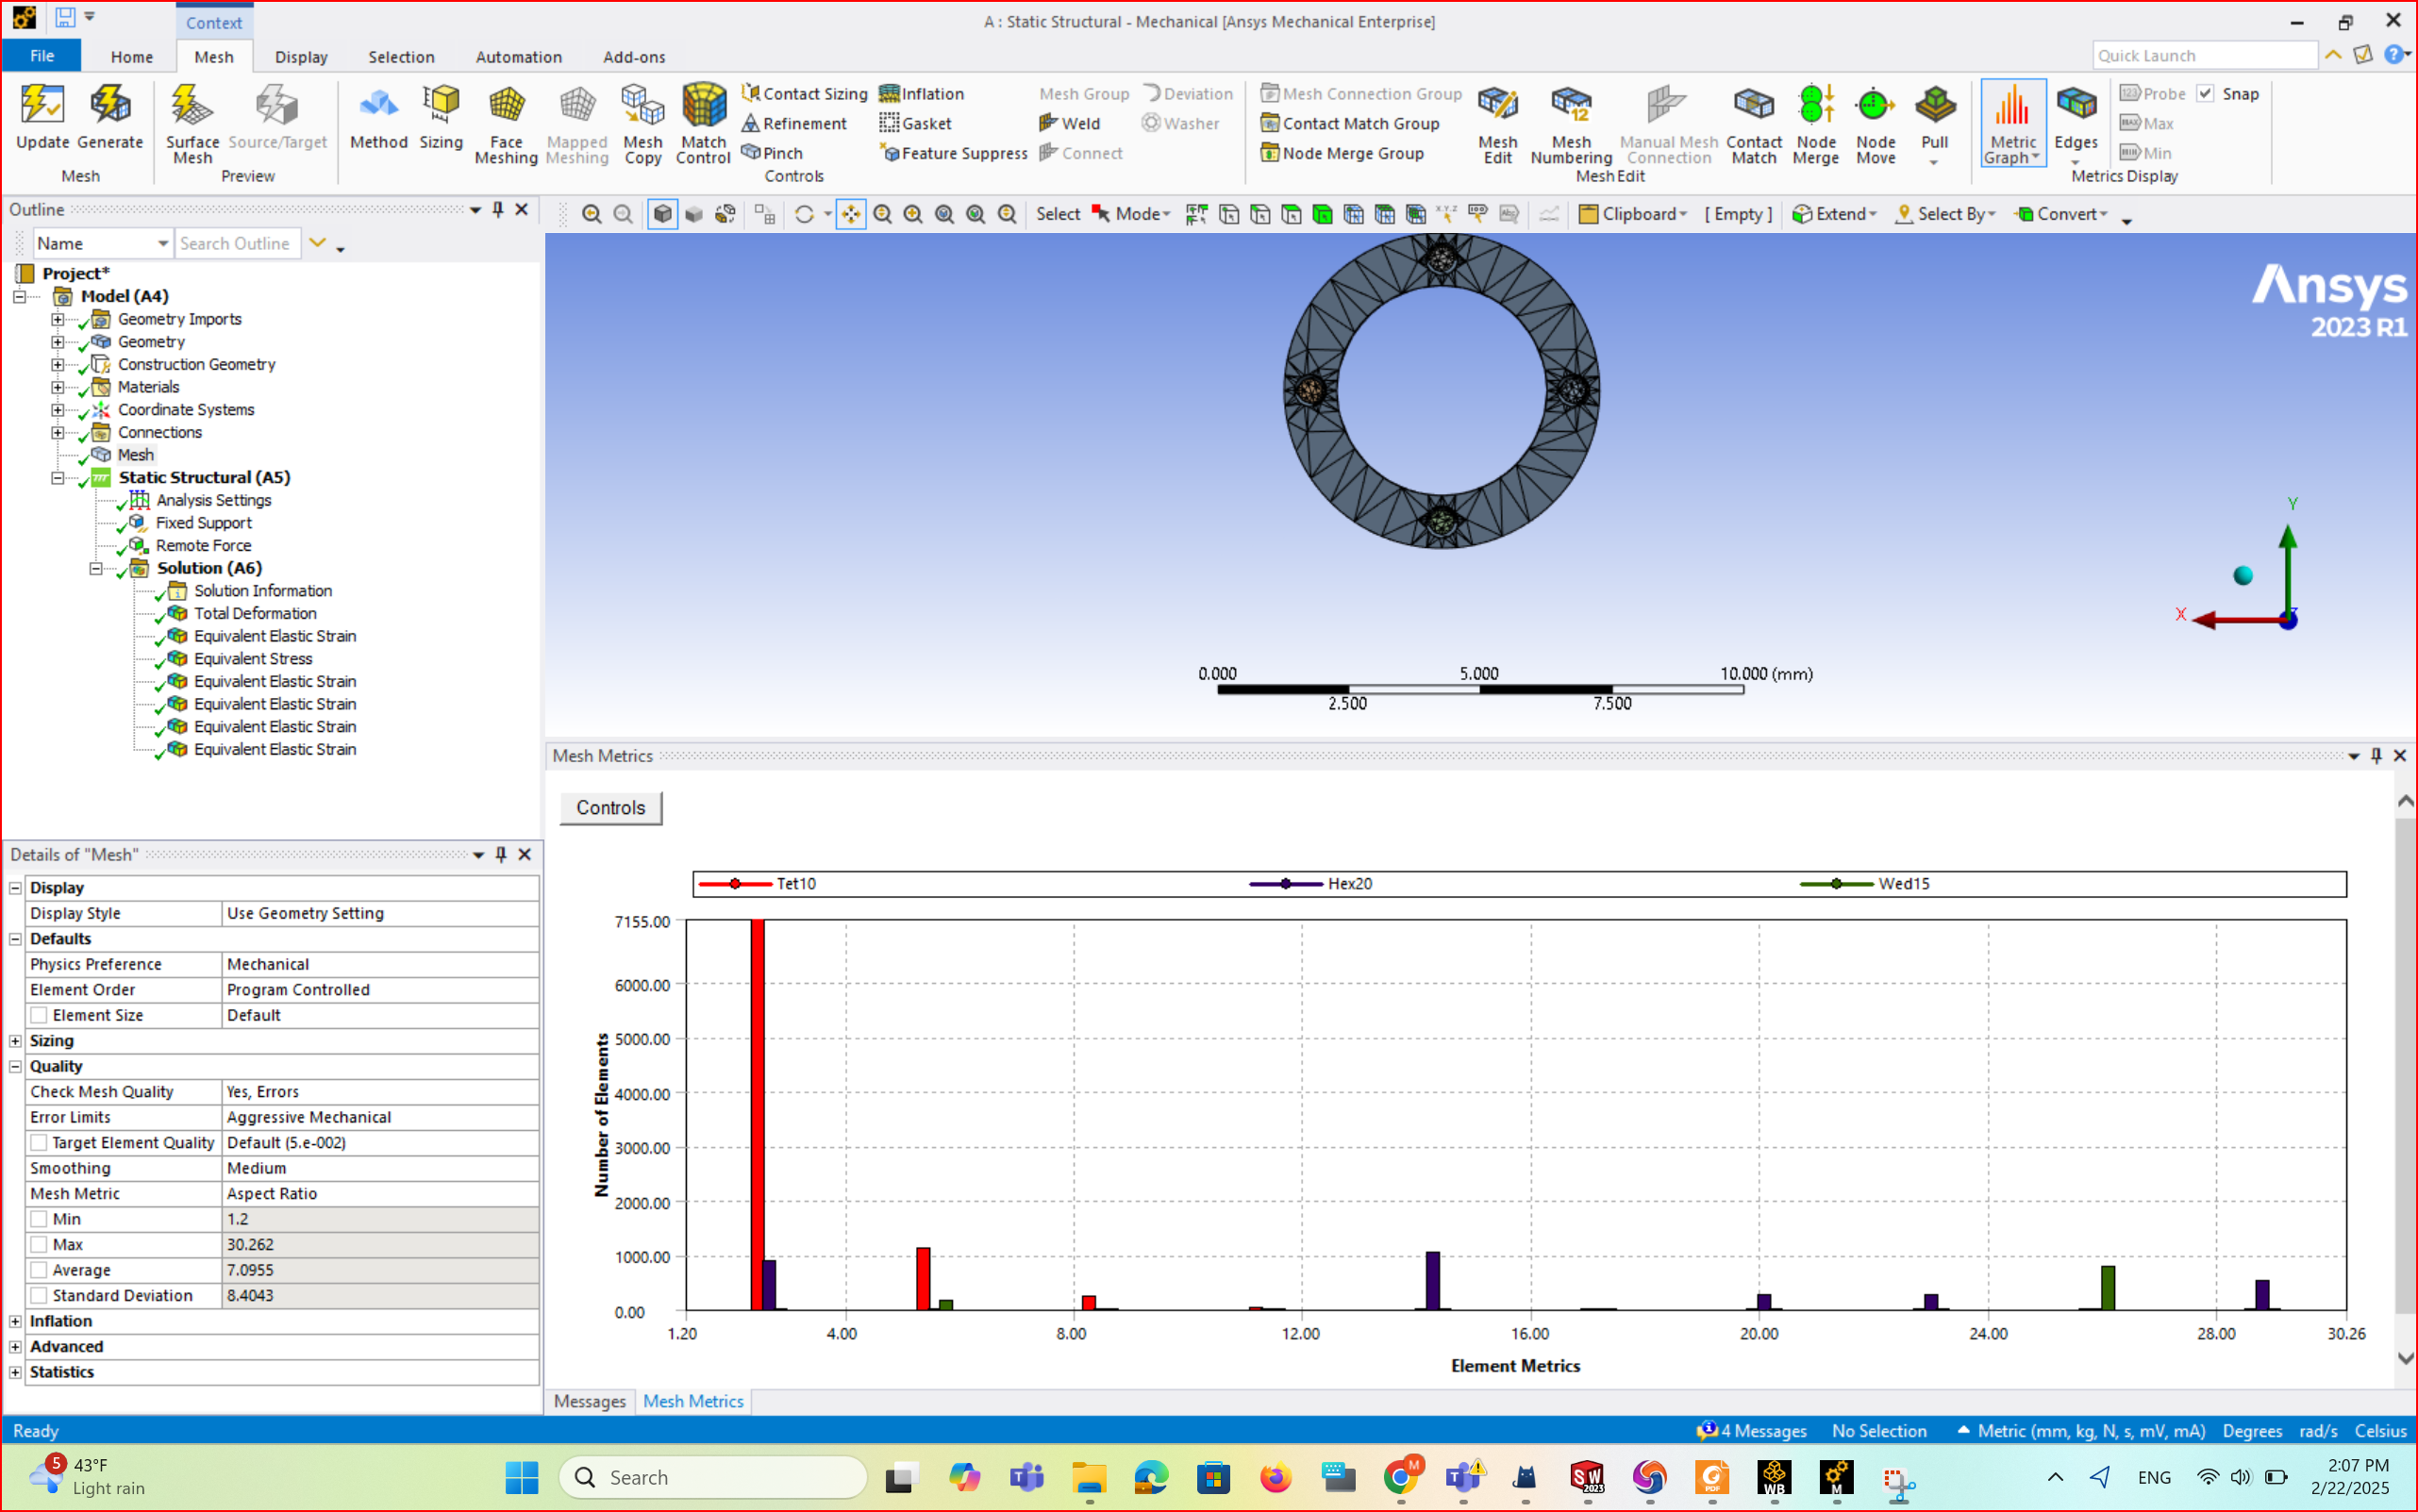Viewport: 2418px width, 1512px height.
Task: Click the Controls button
Action: point(610,808)
